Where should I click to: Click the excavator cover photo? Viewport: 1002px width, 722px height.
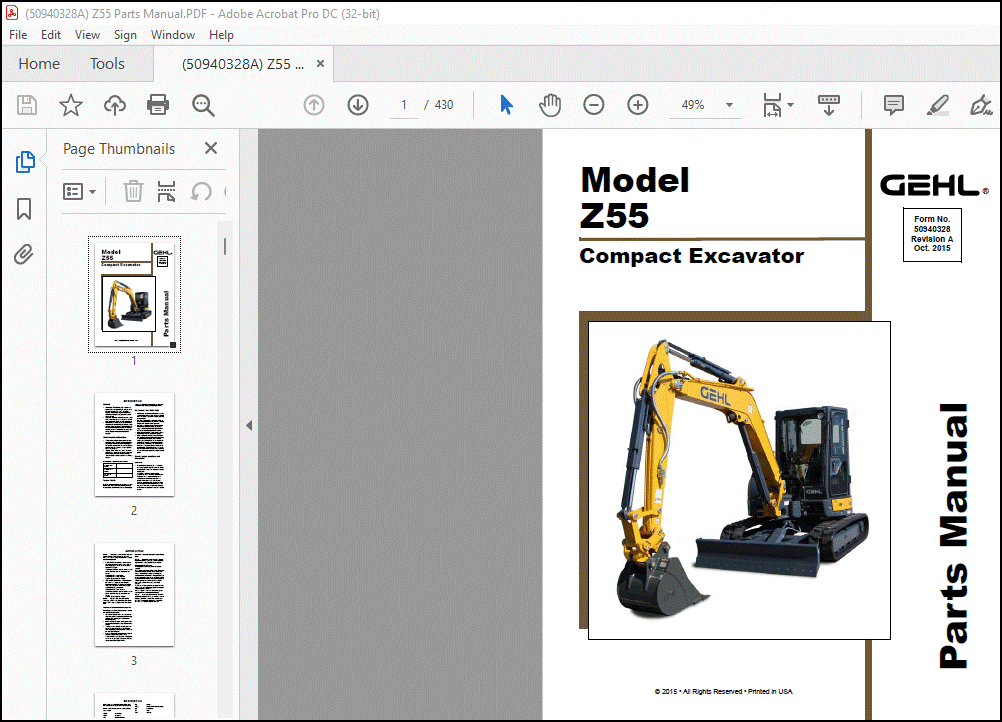[739, 480]
